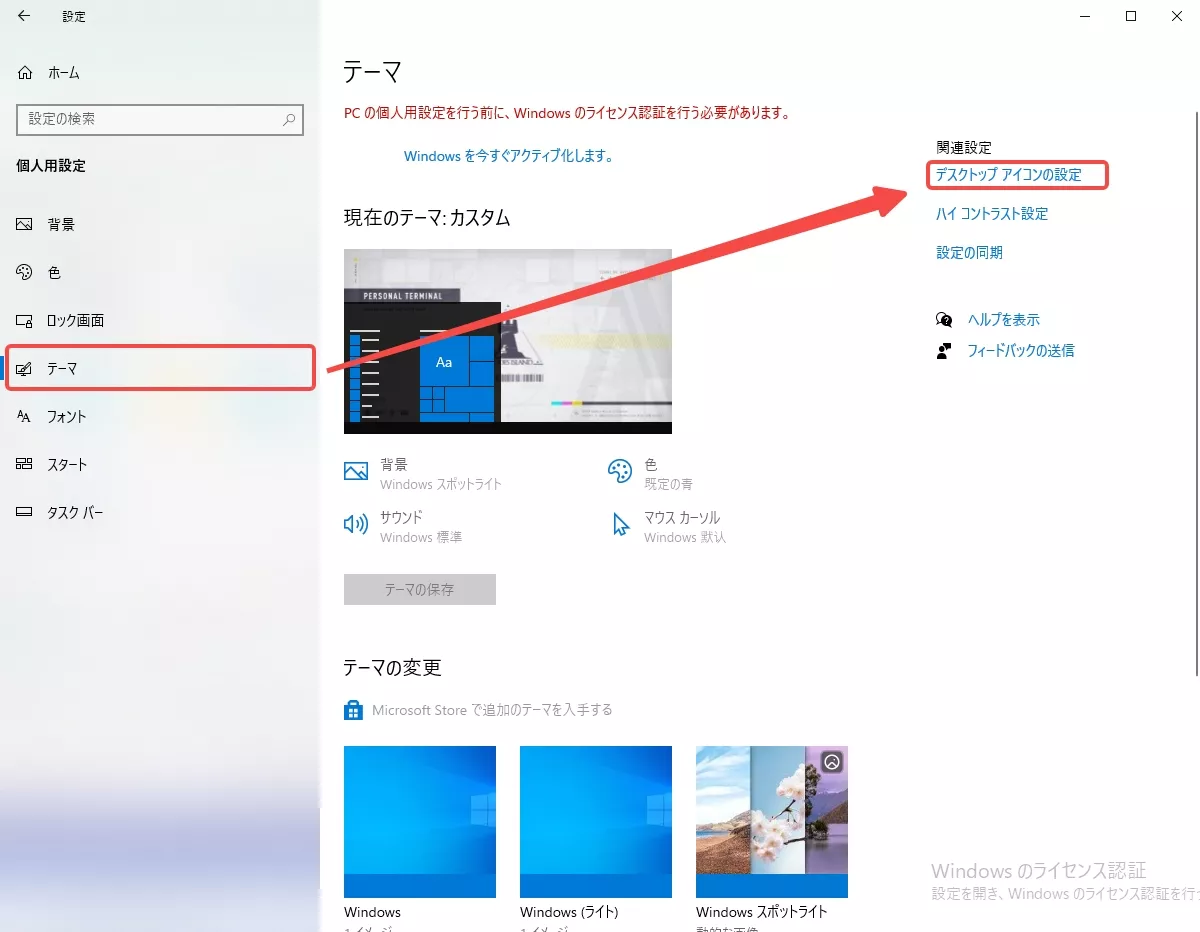Click the テーマの保存 button
The height and width of the screenshot is (932, 1200).
(x=420, y=590)
